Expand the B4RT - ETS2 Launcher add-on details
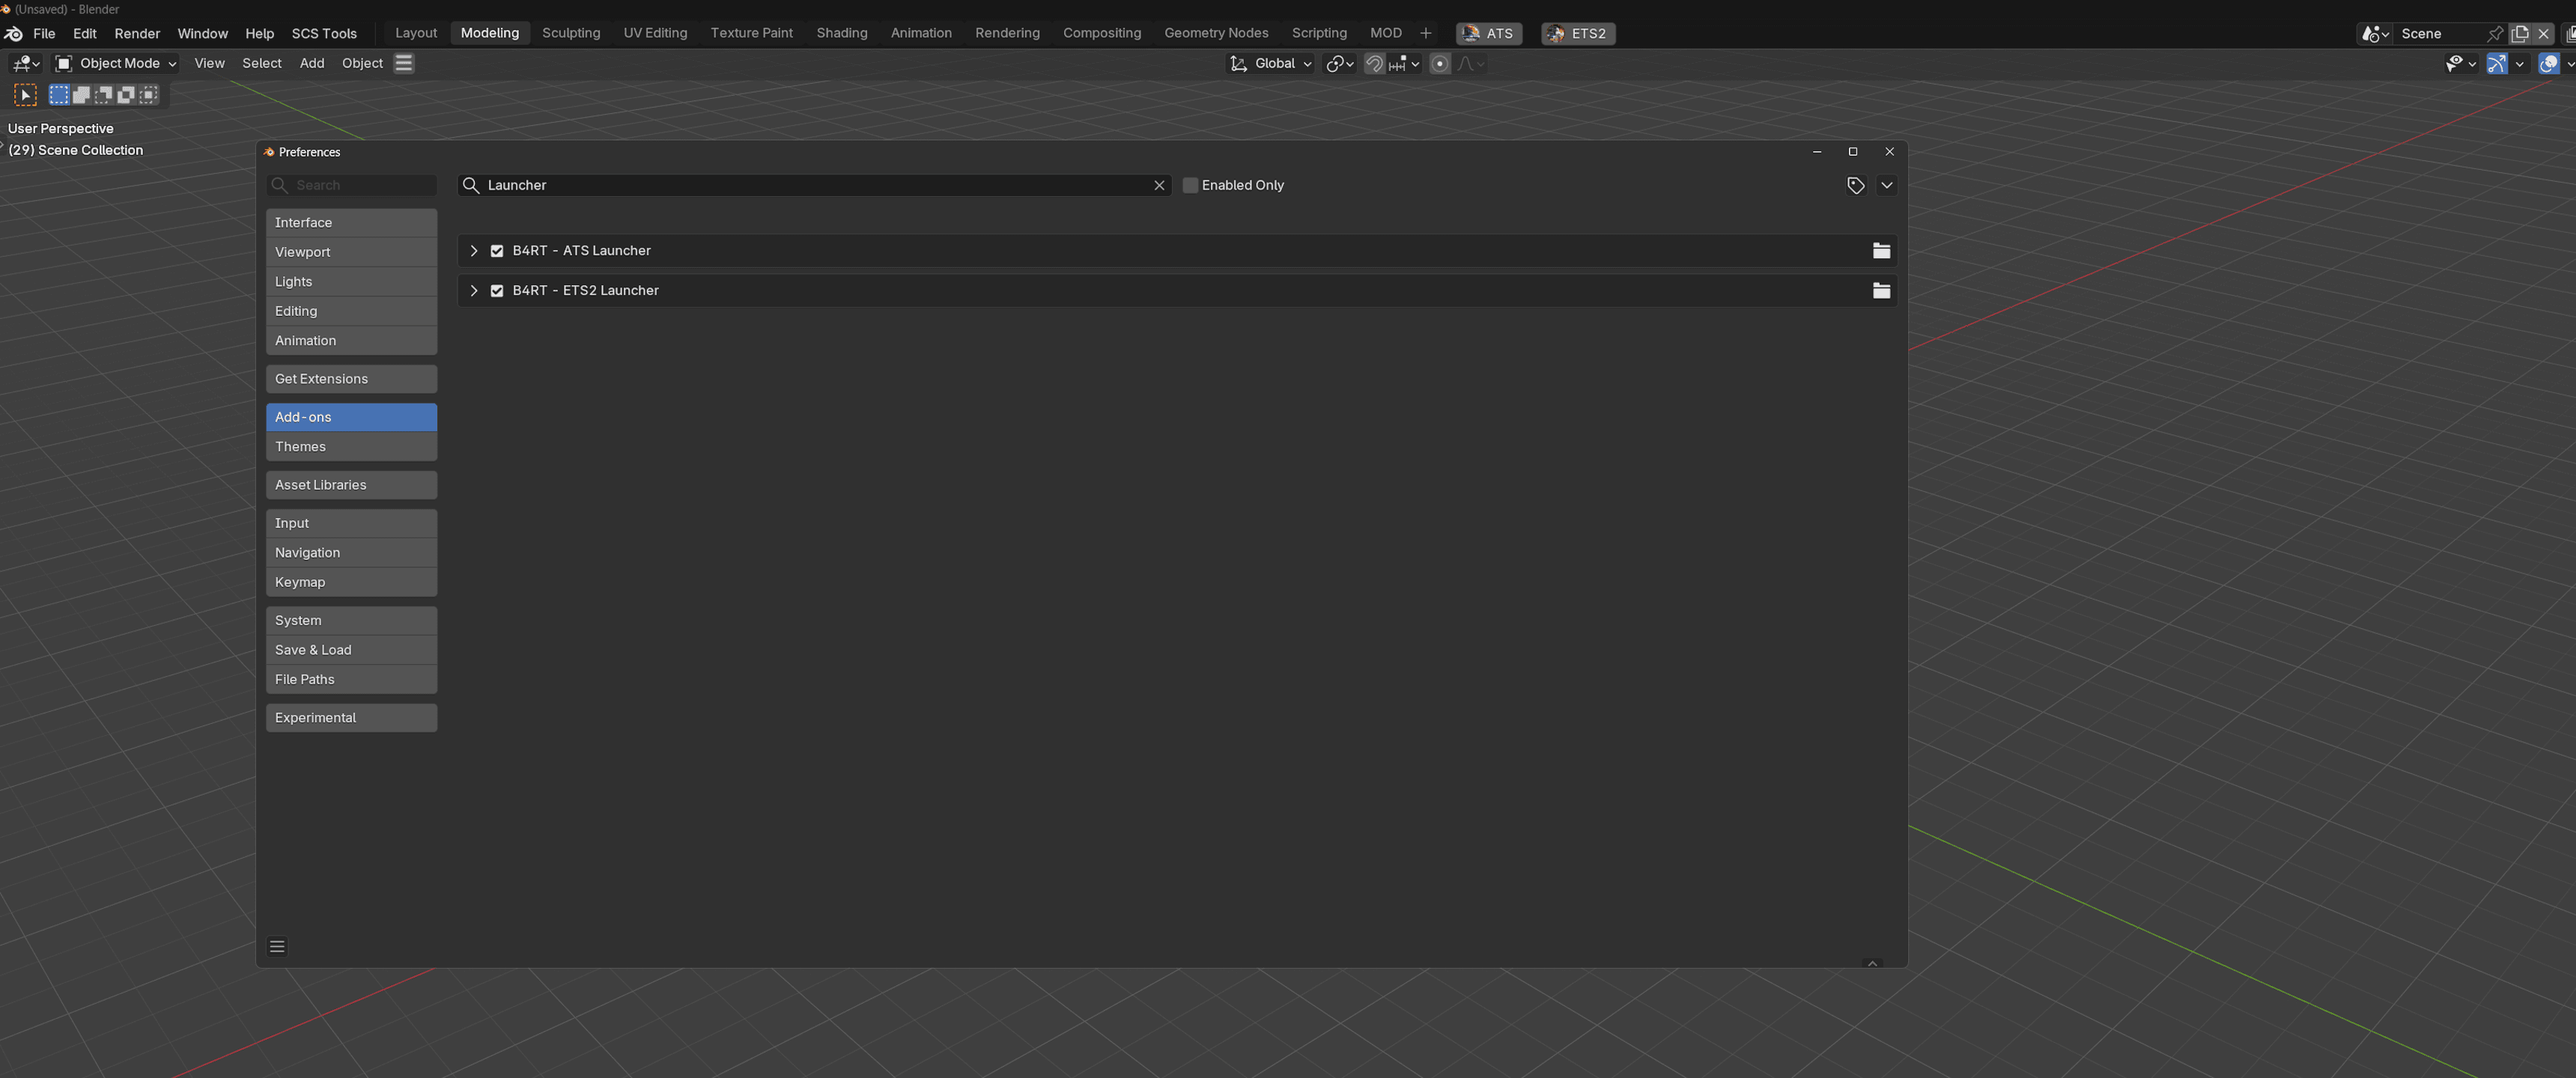The width and height of the screenshot is (2576, 1078). click(x=474, y=290)
